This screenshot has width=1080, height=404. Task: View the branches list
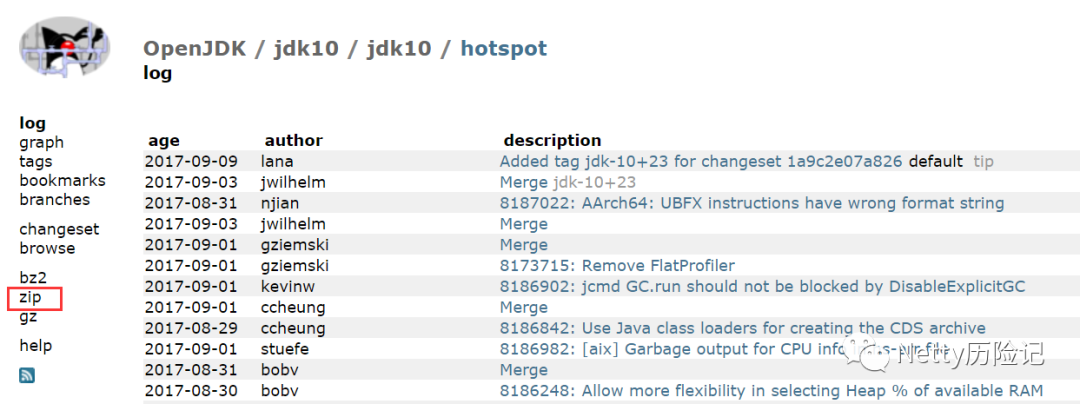click(x=54, y=199)
